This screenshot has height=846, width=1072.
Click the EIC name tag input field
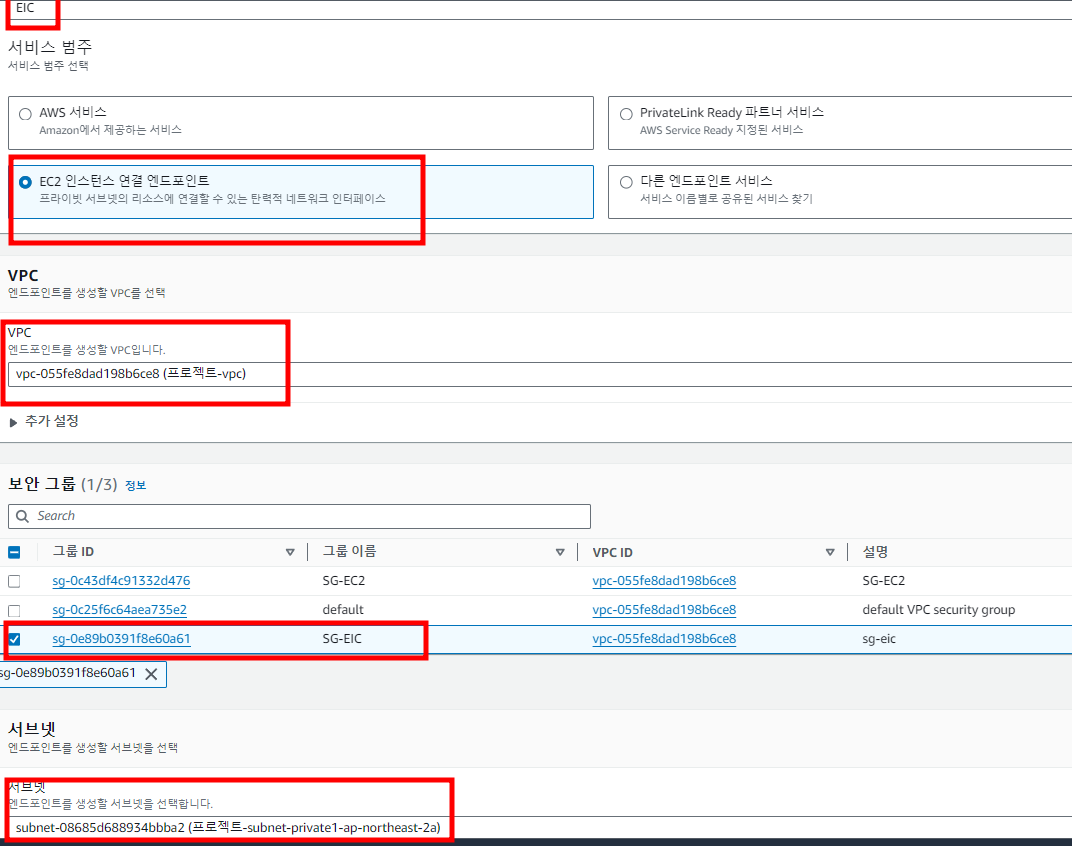click(540, 9)
